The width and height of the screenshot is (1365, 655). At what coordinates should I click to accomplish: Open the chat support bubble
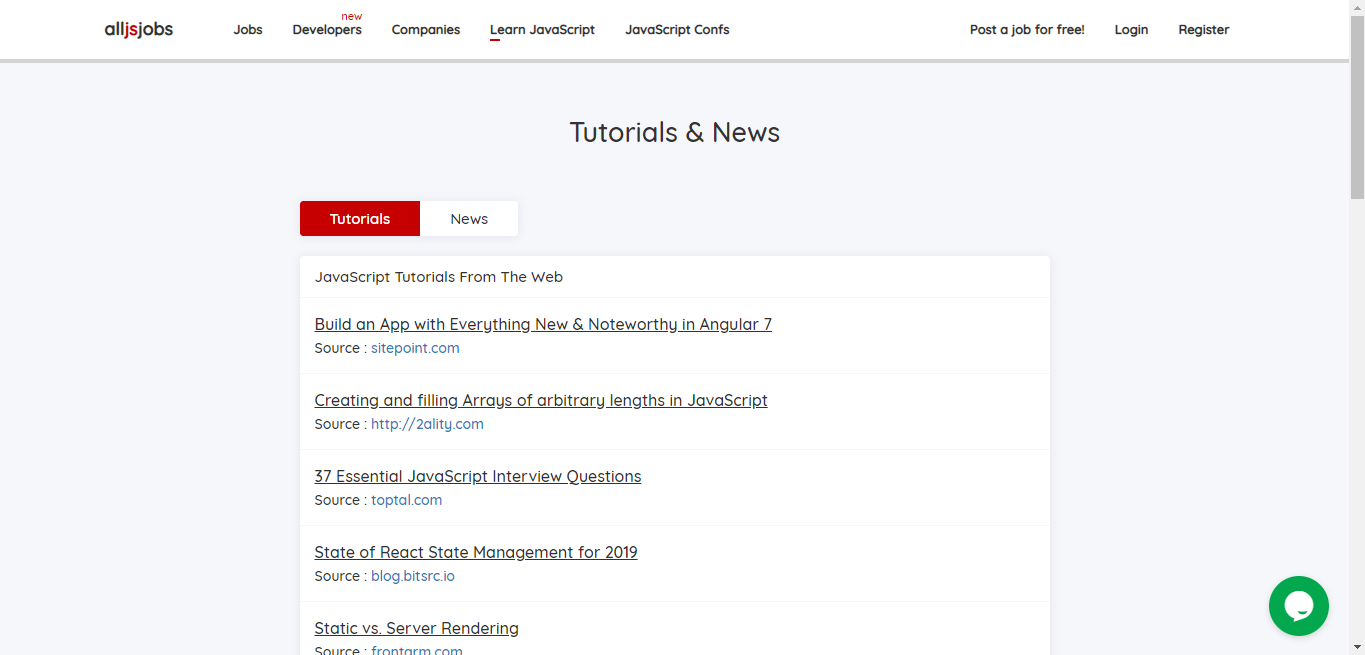[x=1298, y=606]
